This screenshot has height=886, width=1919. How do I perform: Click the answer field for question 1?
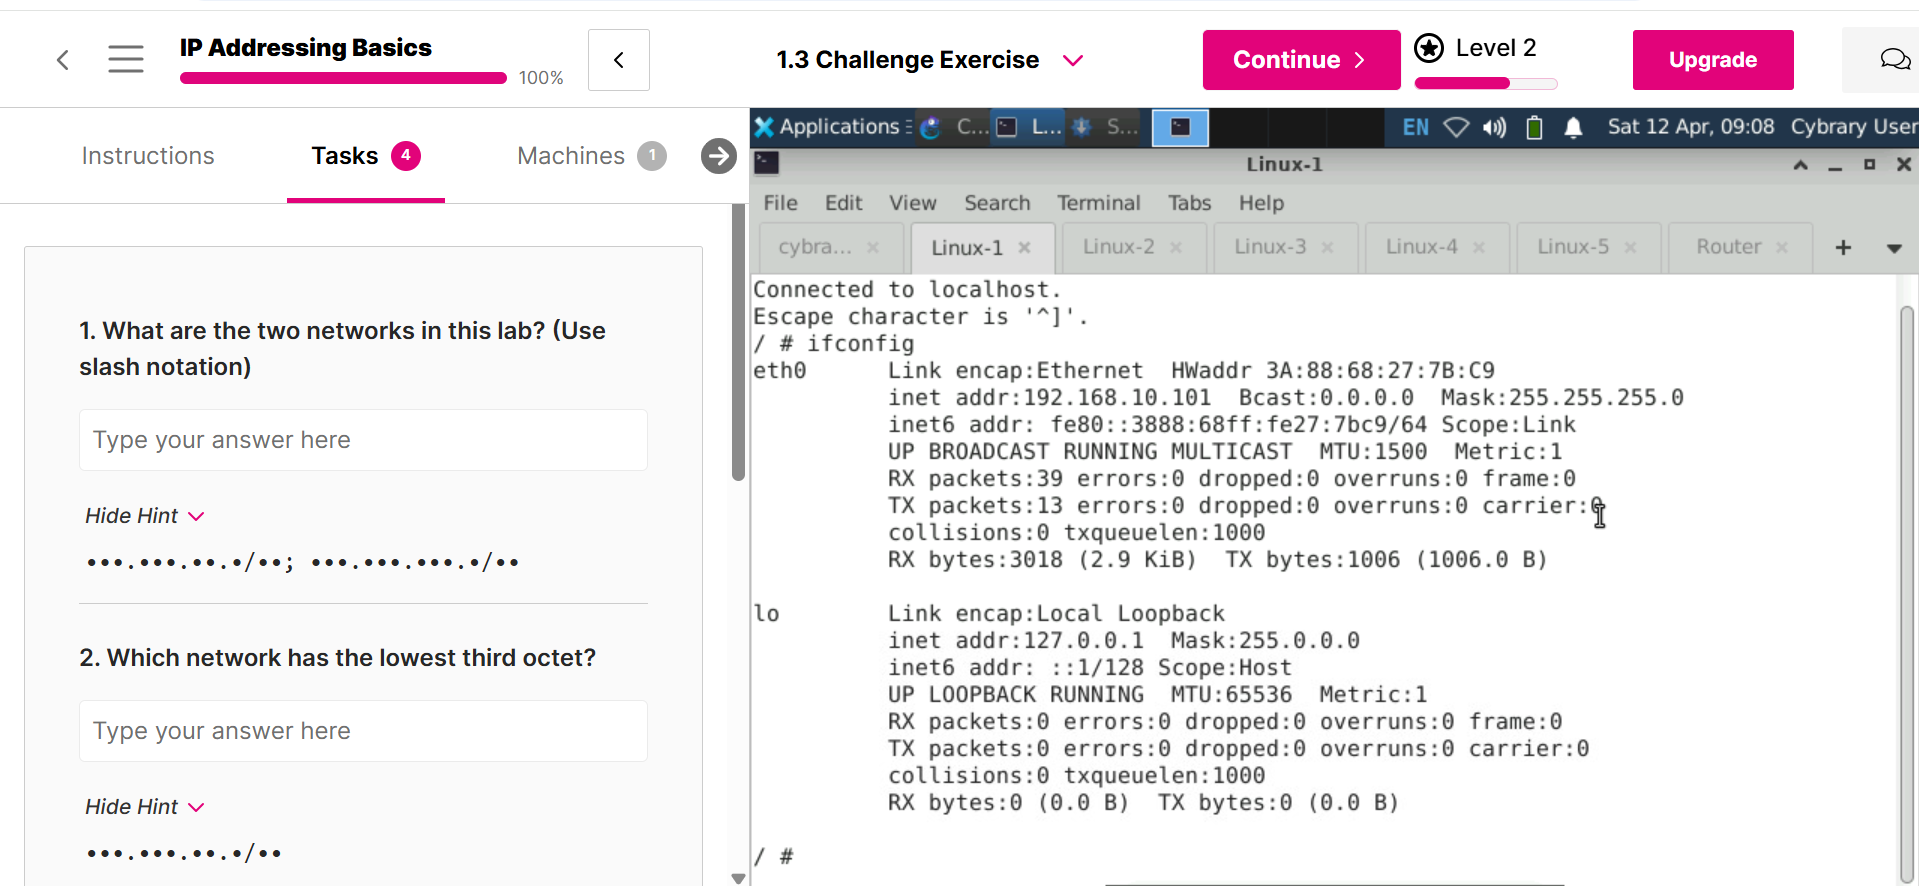(363, 440)
